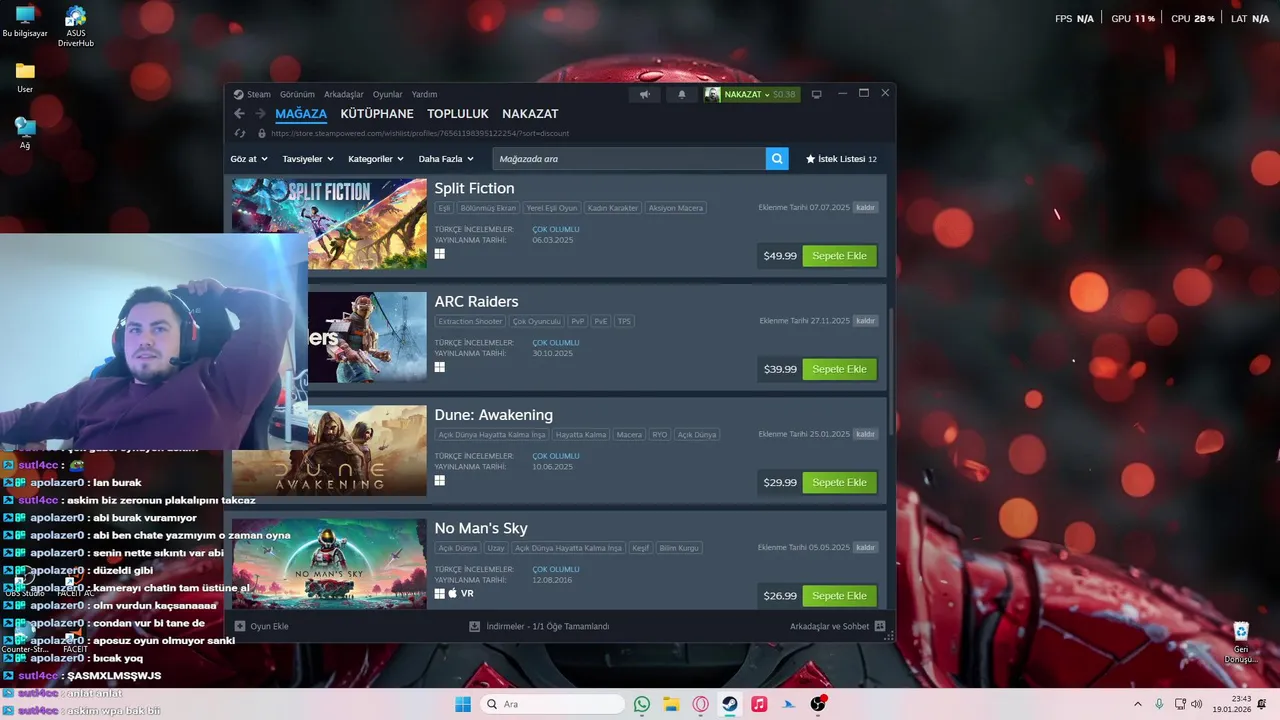
Task: Open the ARC Raiders title link
Action: 476,301
